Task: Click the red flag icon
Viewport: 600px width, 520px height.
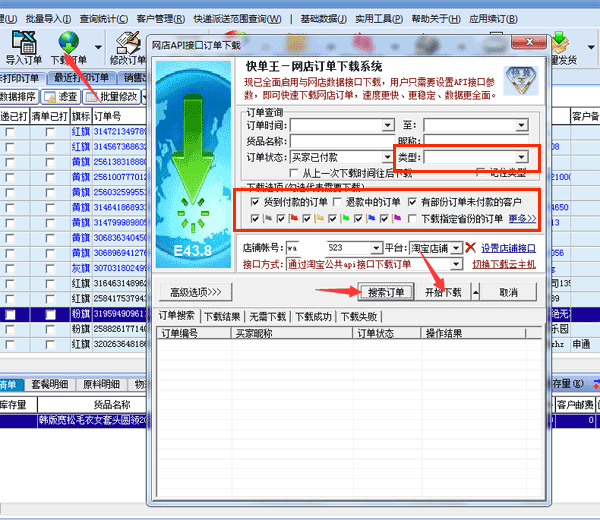Action: pos(293,218)
